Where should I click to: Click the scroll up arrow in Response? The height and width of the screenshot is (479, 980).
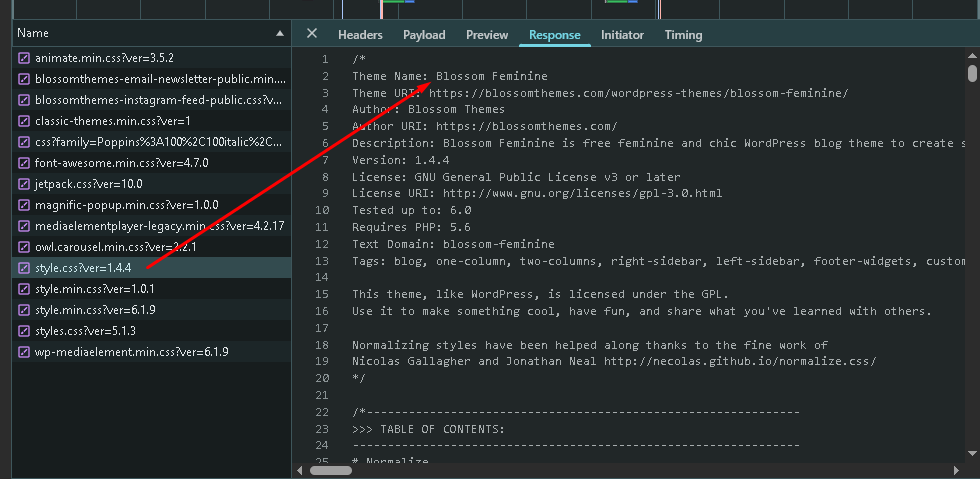pyautogui.click(x=972, y=54)
